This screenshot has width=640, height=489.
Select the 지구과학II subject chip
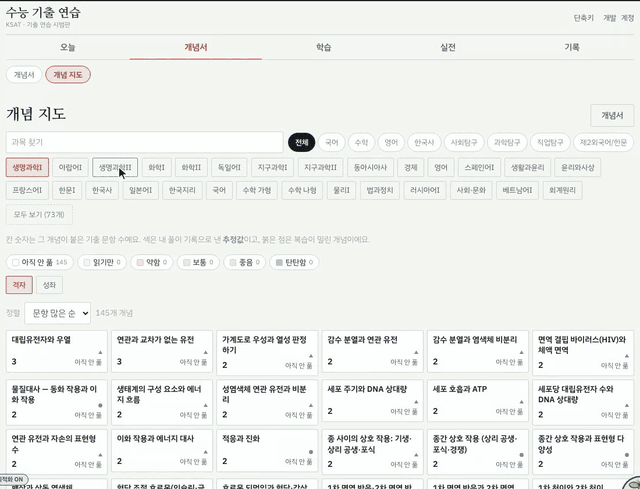(x=320, y=167)
